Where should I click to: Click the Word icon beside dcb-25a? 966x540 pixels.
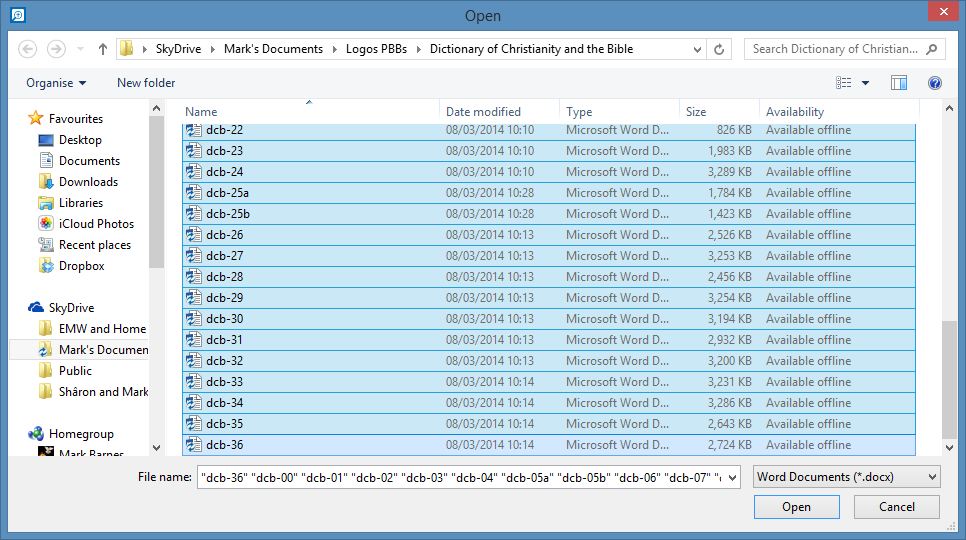pyautogui.click(x=194, y=192)
